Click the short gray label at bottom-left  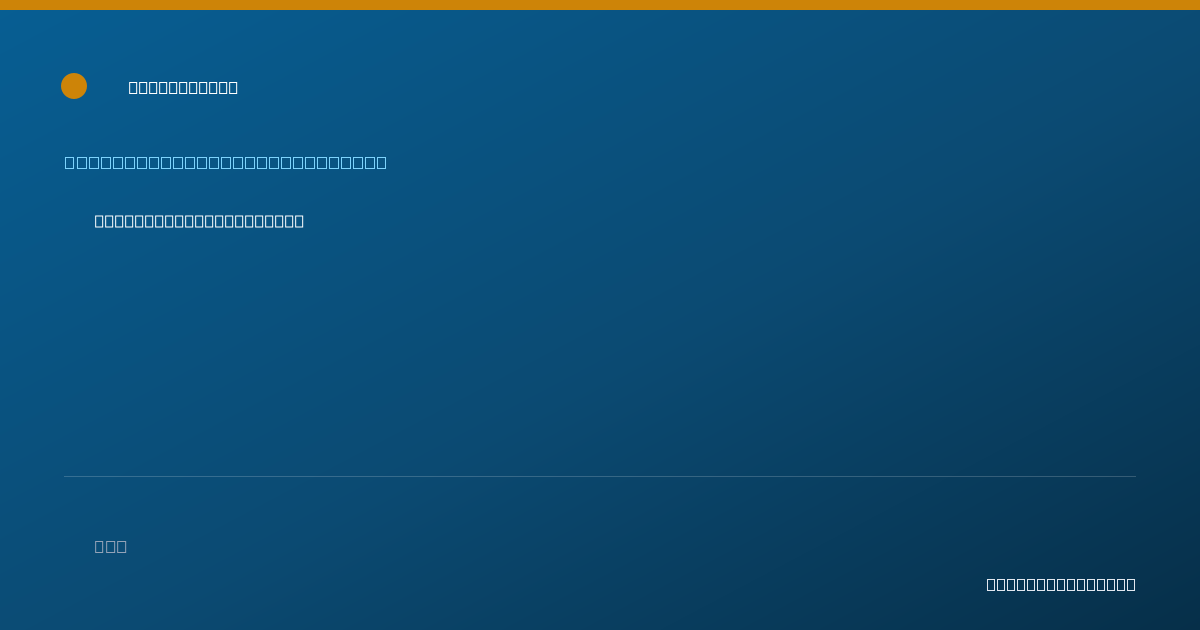(110, 546)
